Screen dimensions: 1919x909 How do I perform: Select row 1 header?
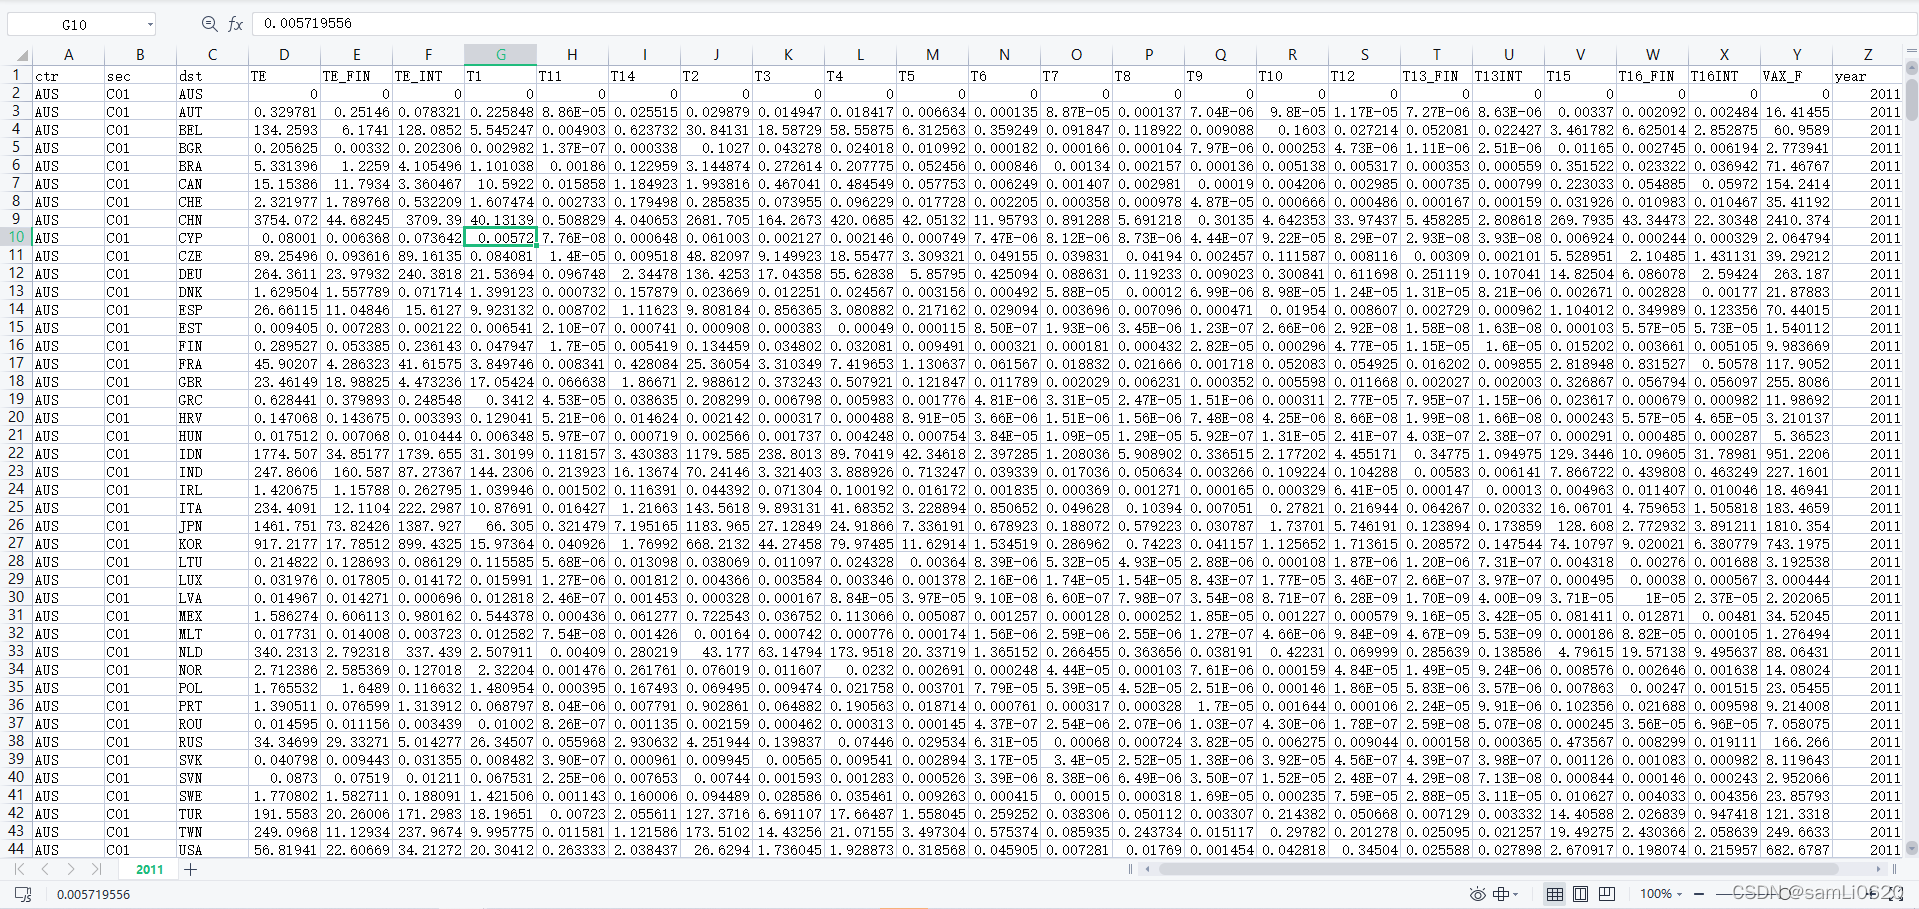pos(16,75)
